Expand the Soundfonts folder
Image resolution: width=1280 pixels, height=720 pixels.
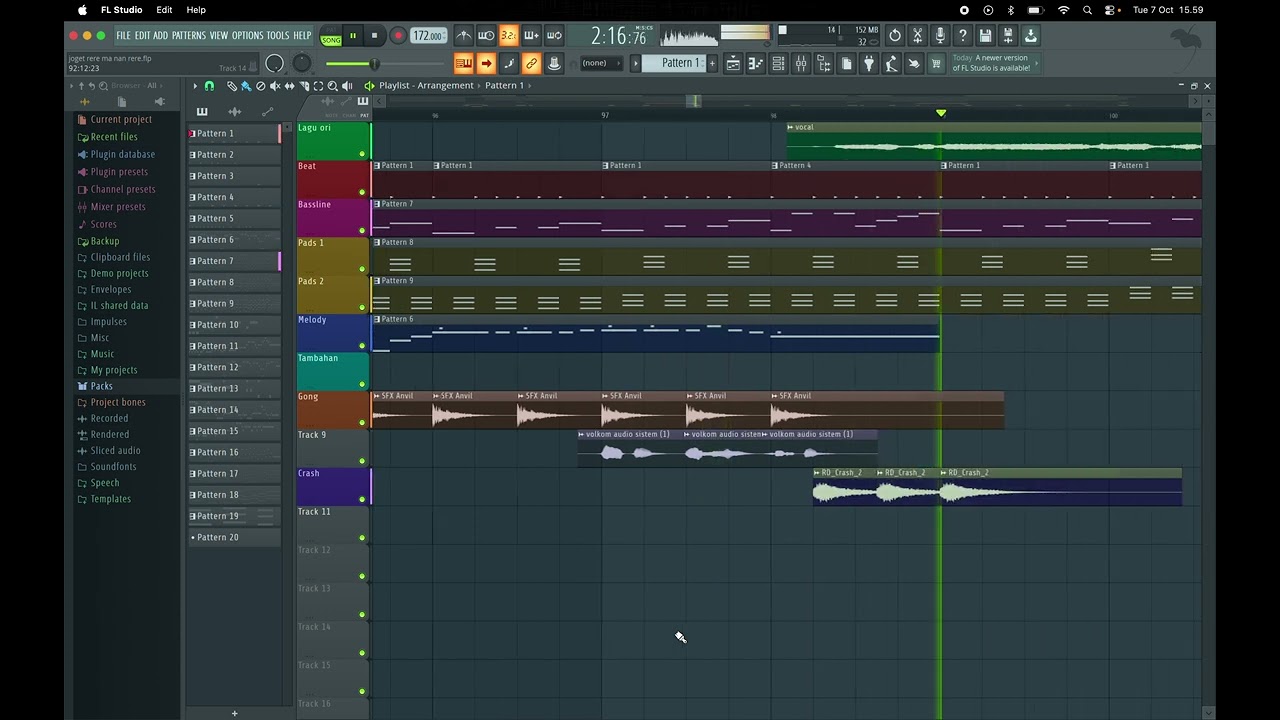click(x=113, y=466)
